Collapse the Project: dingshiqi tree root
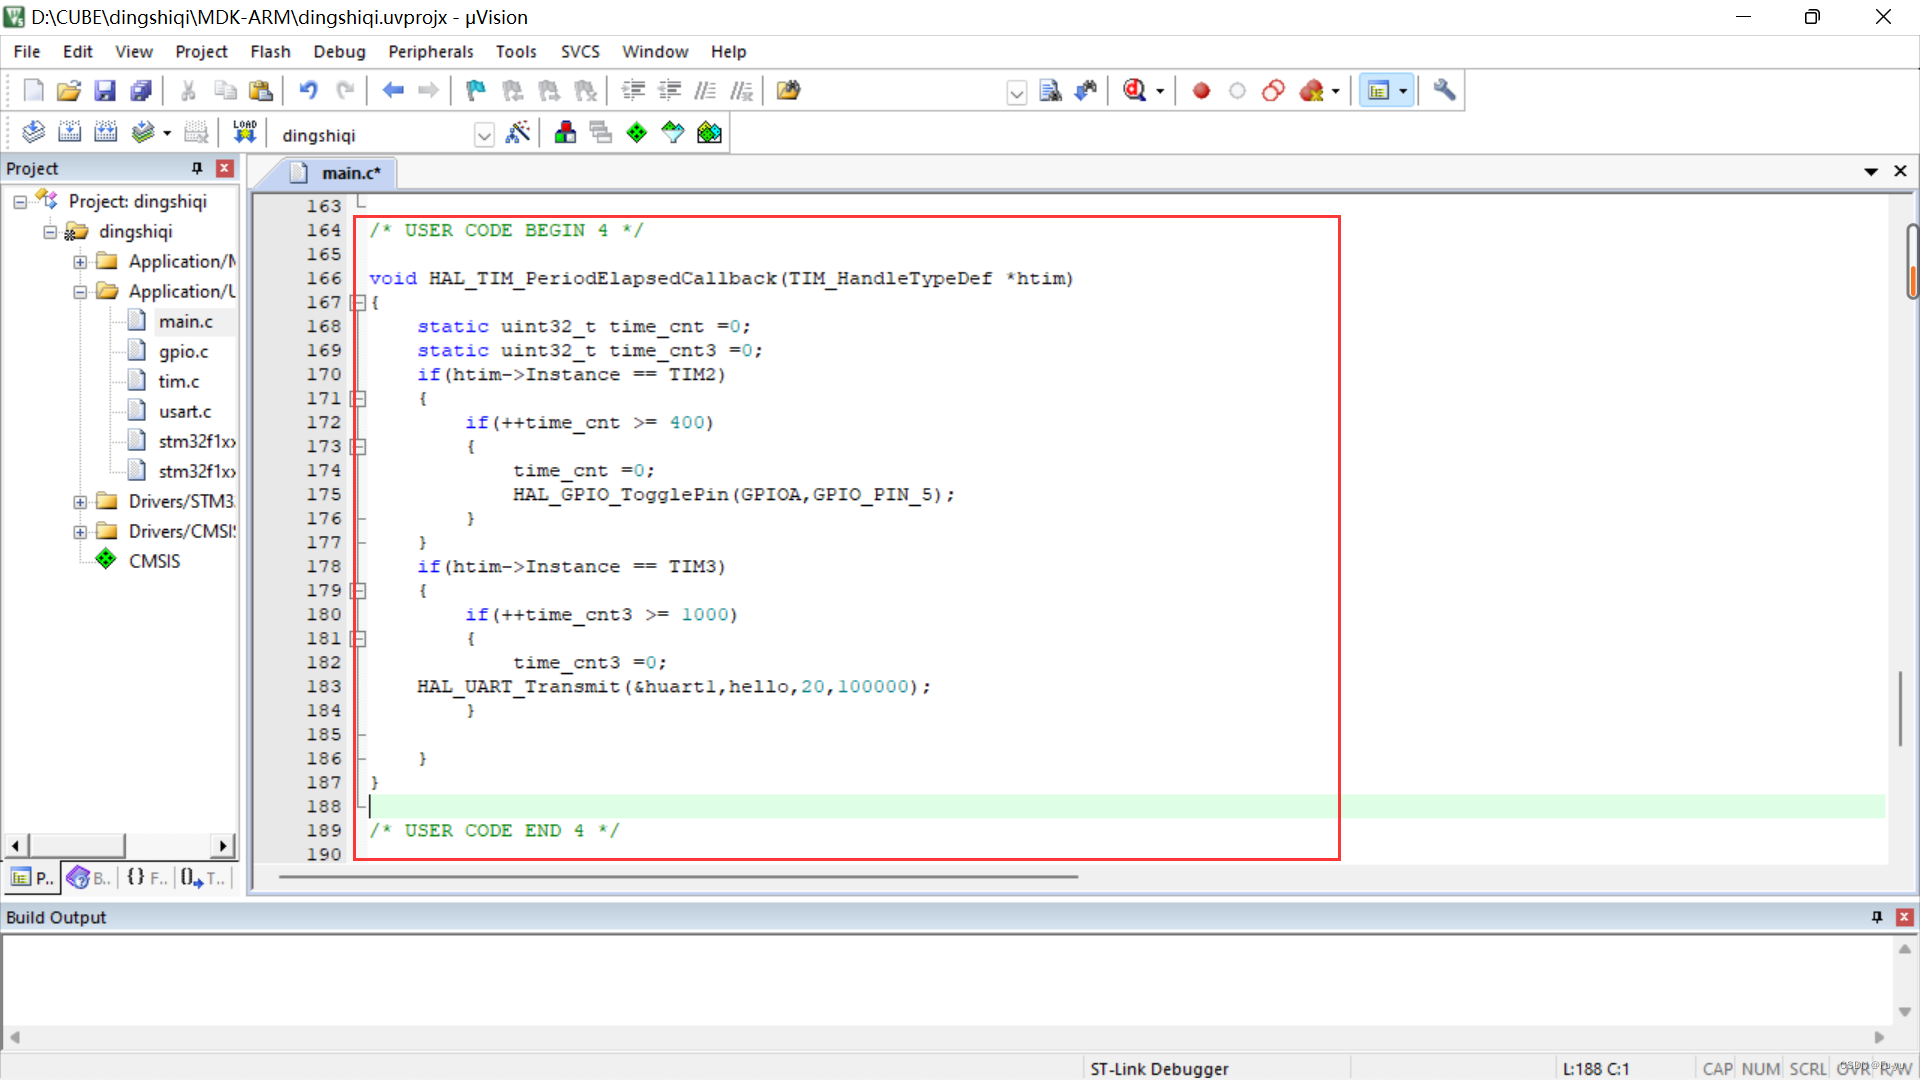 [20, 202]
